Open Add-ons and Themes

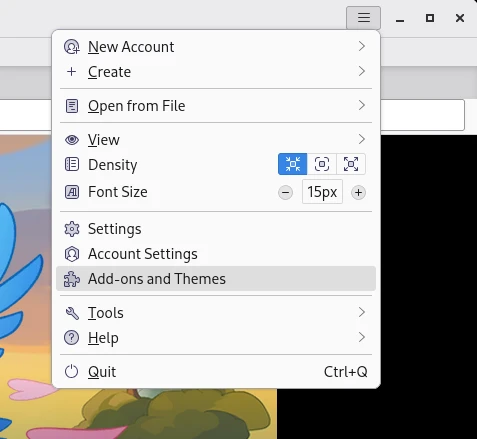click(x=216, y=279)
